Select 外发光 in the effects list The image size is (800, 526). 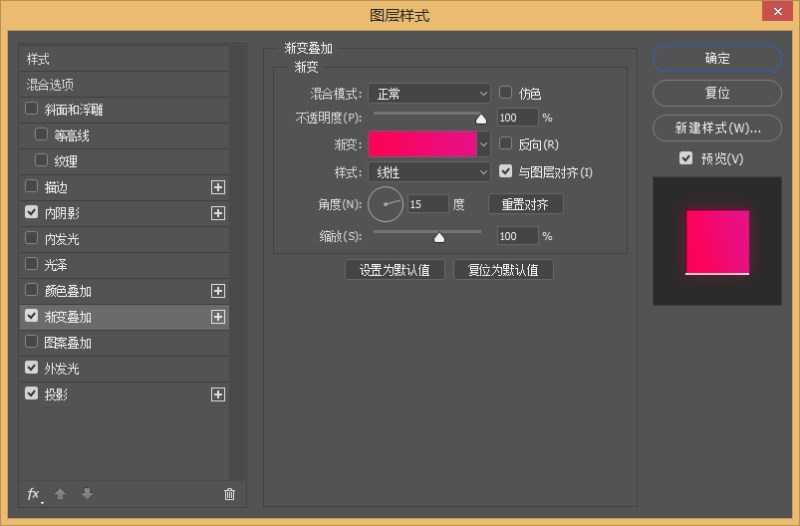coord(61,369)
